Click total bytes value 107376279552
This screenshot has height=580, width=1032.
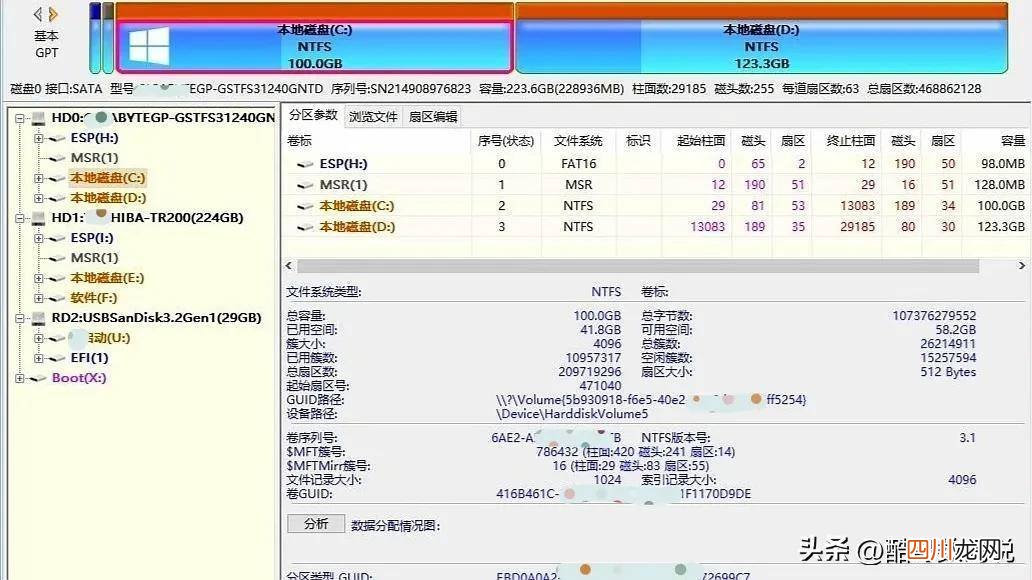pyautogui.click(x=934, y=316)
